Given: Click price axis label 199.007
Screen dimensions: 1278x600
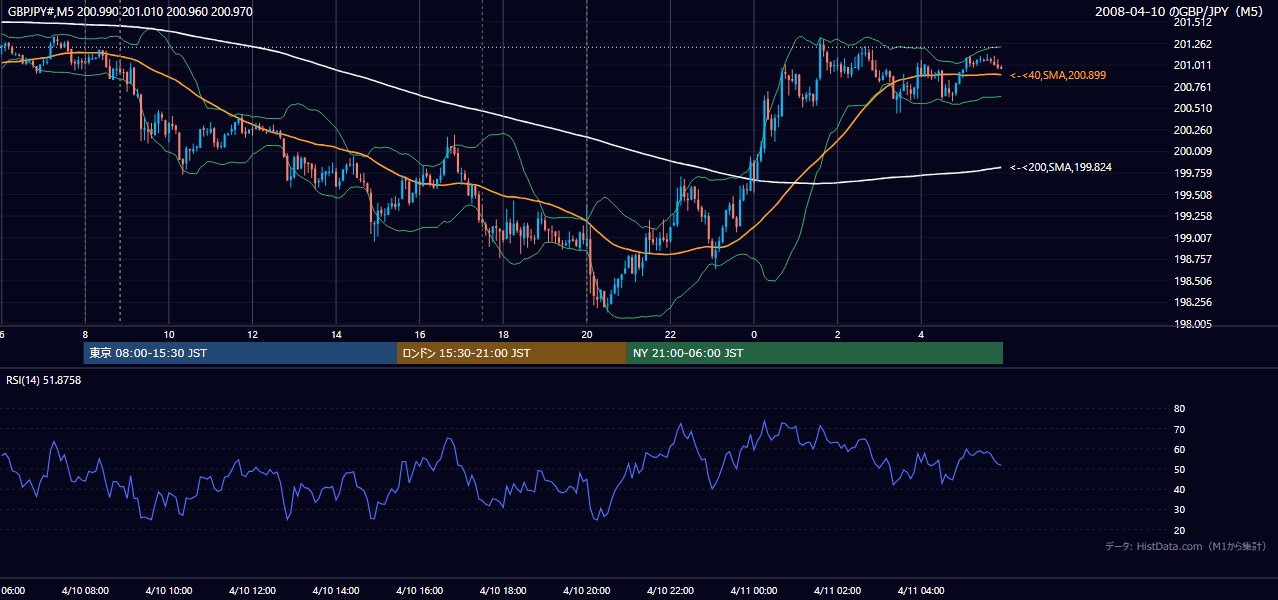Looking at the screenshot, I should click(x=1192, y=238).
